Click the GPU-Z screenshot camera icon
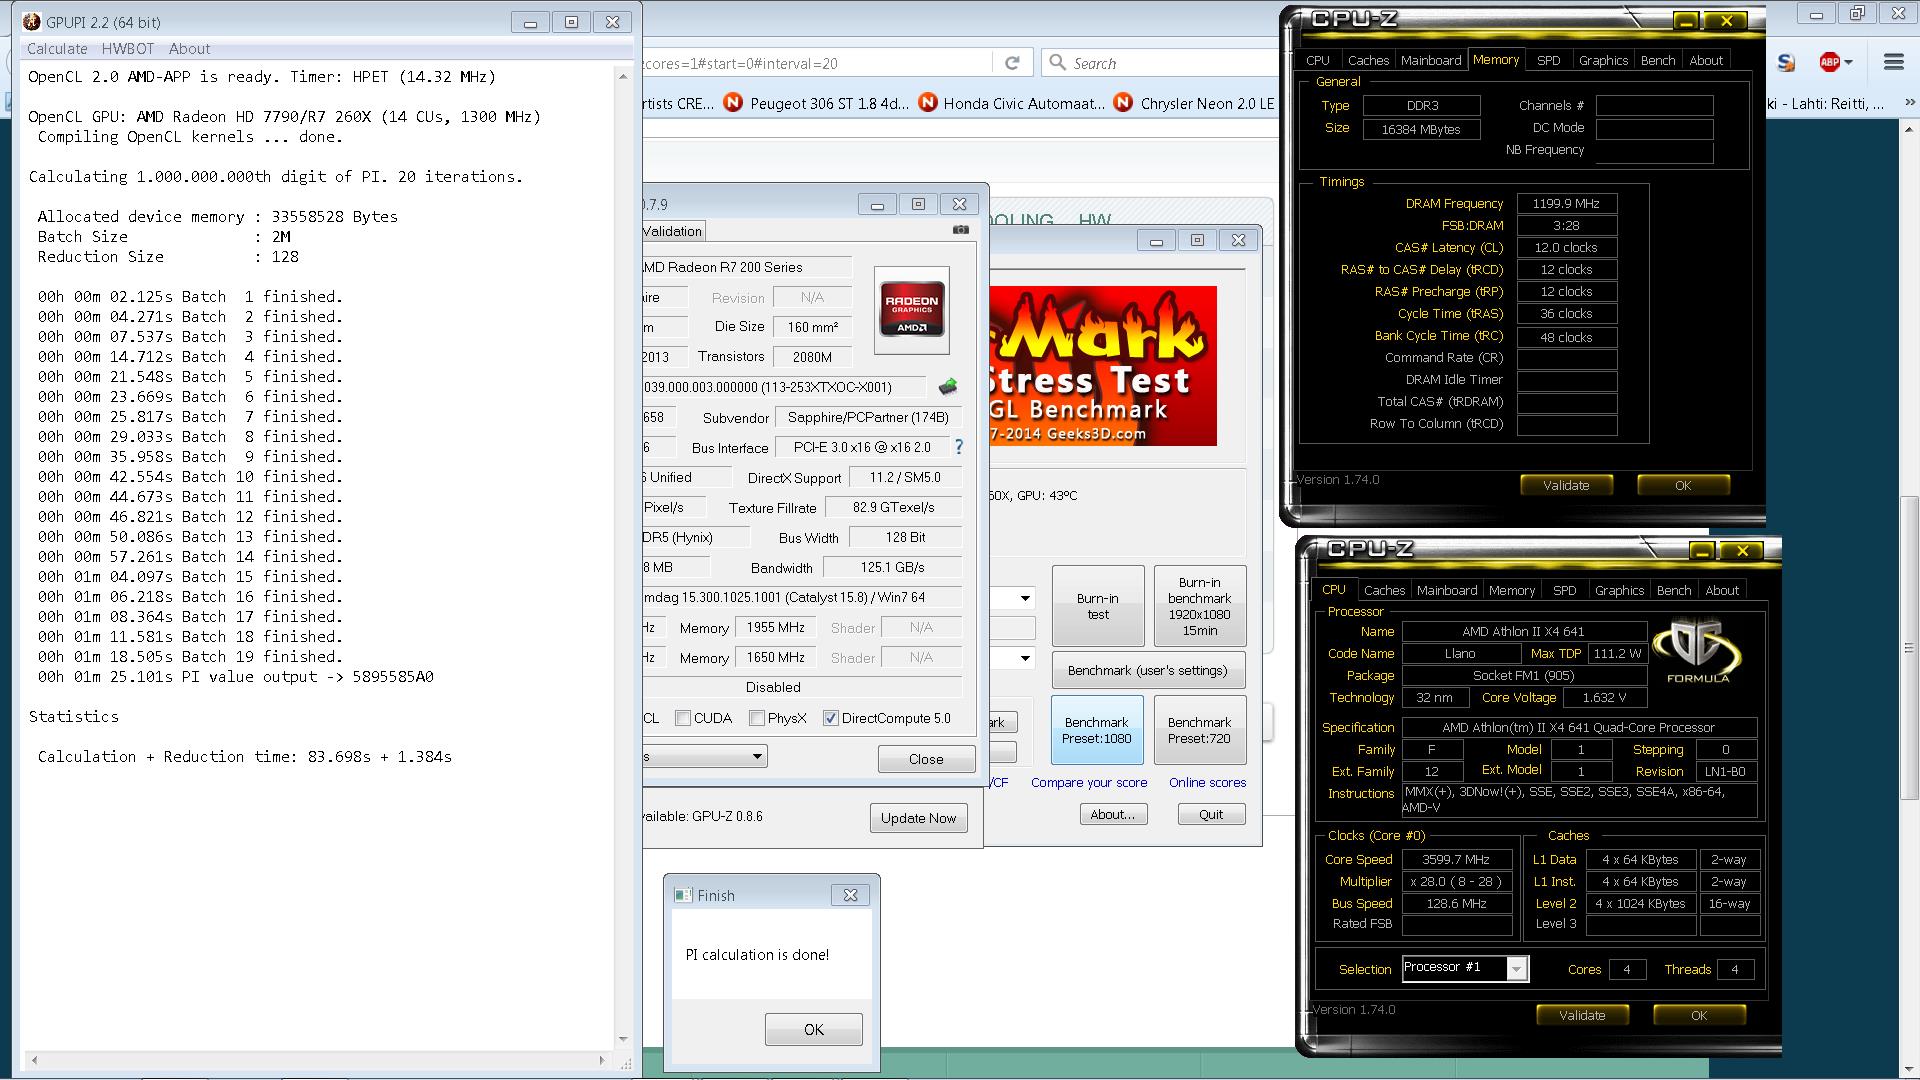 click(x=961, y=230)
